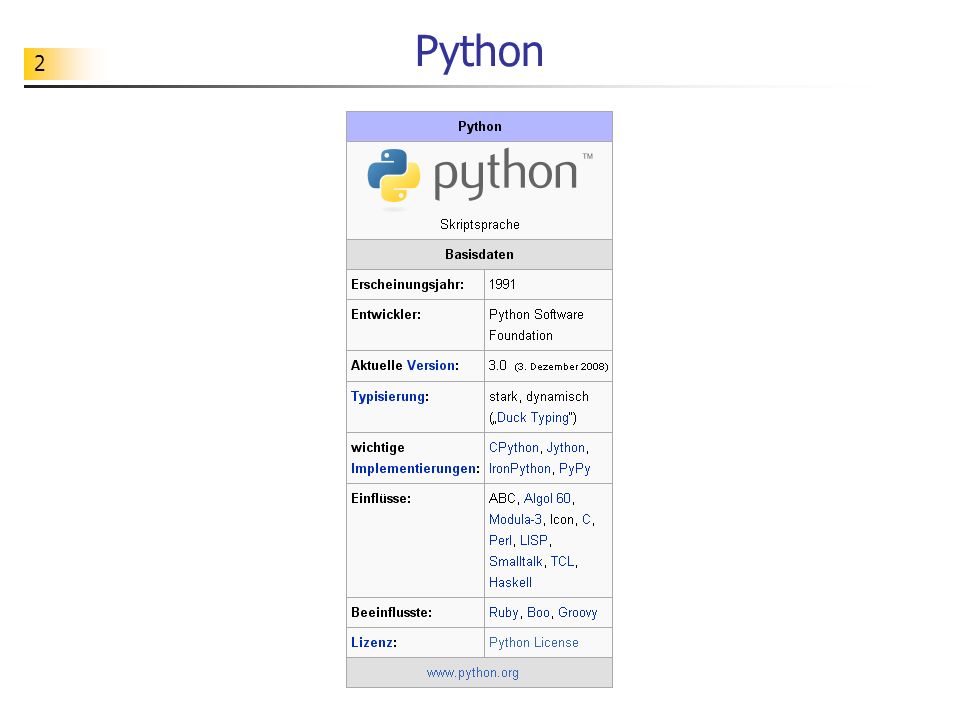This screenshot has height=720, width=960.
Task: Open the Haskell link
Action: (x=510, y=582)
